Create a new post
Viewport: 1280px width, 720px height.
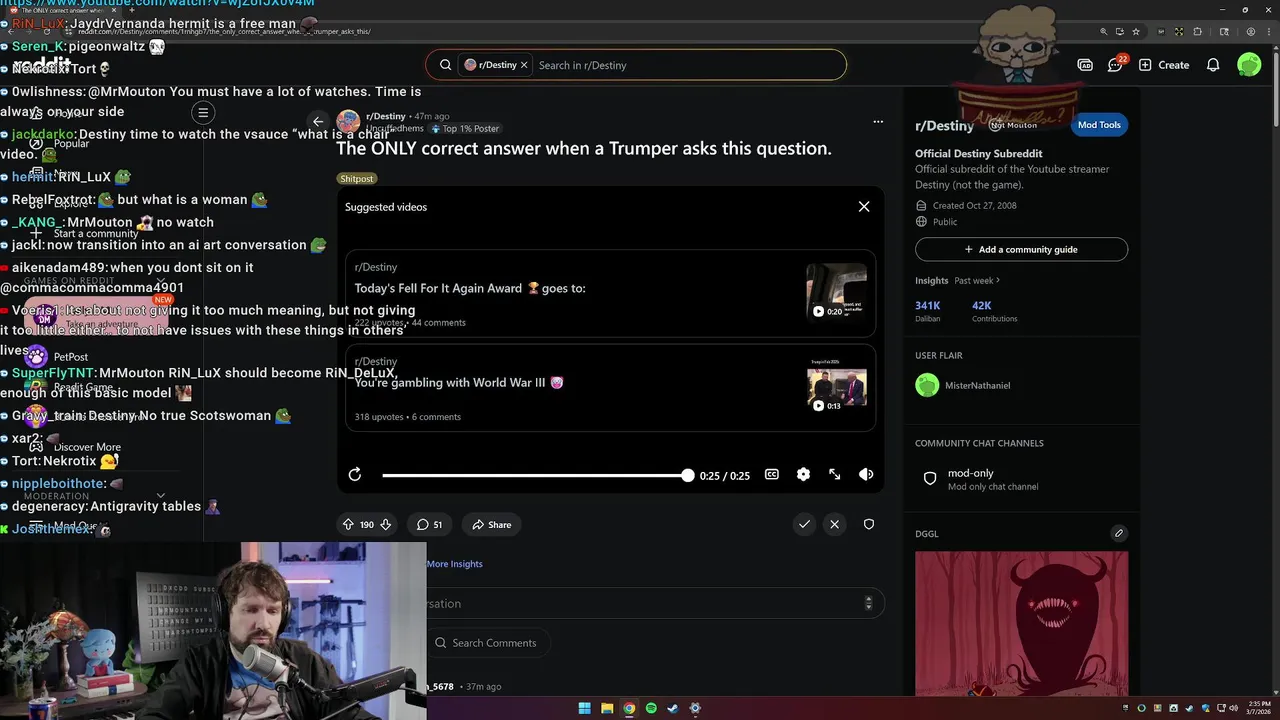(x=1164, y=65)
